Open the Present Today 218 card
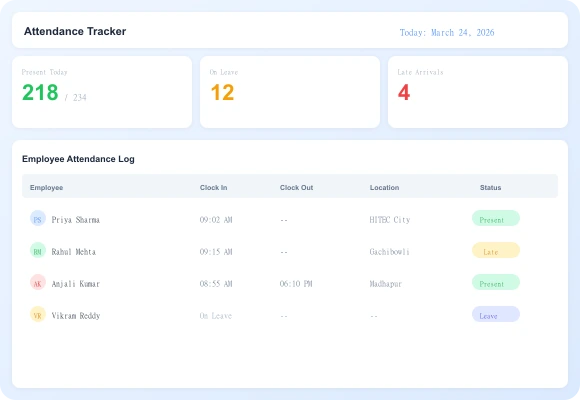This screenshot has height=400, width=580. tap(102, 92)
